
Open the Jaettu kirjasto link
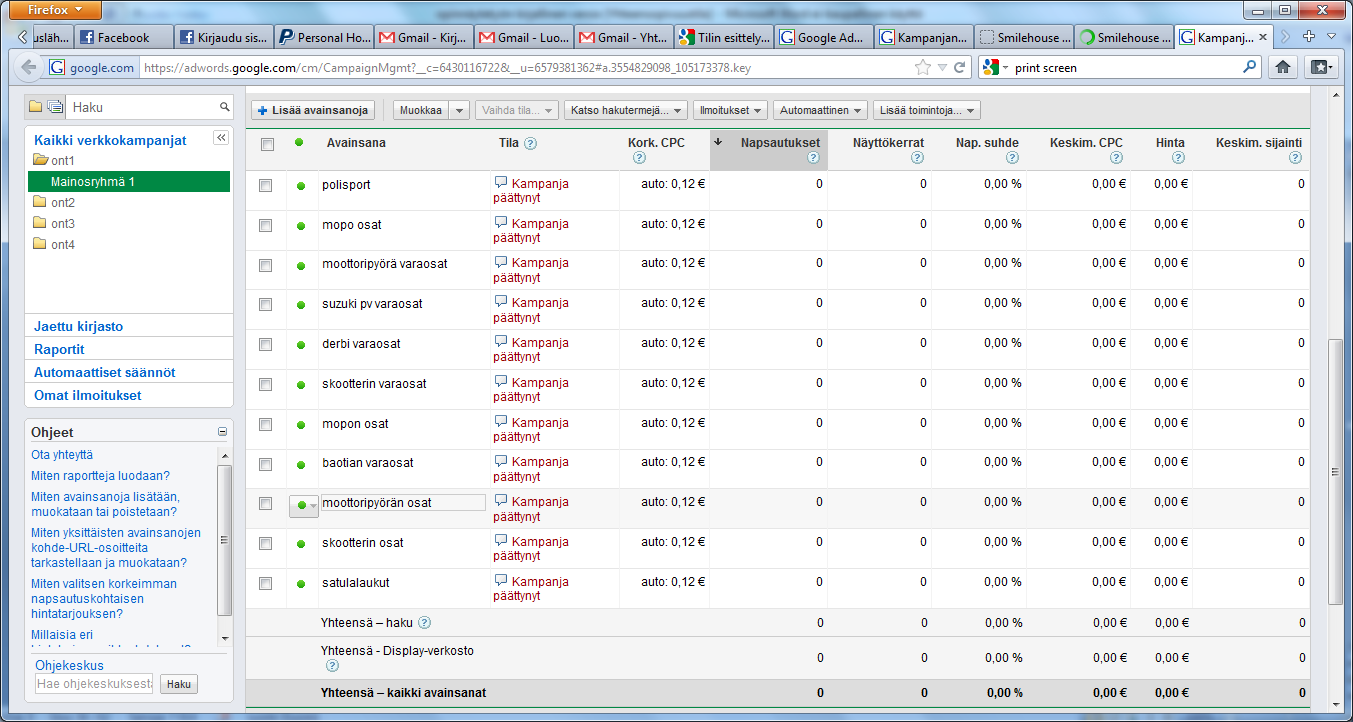[x=79, y=327]
